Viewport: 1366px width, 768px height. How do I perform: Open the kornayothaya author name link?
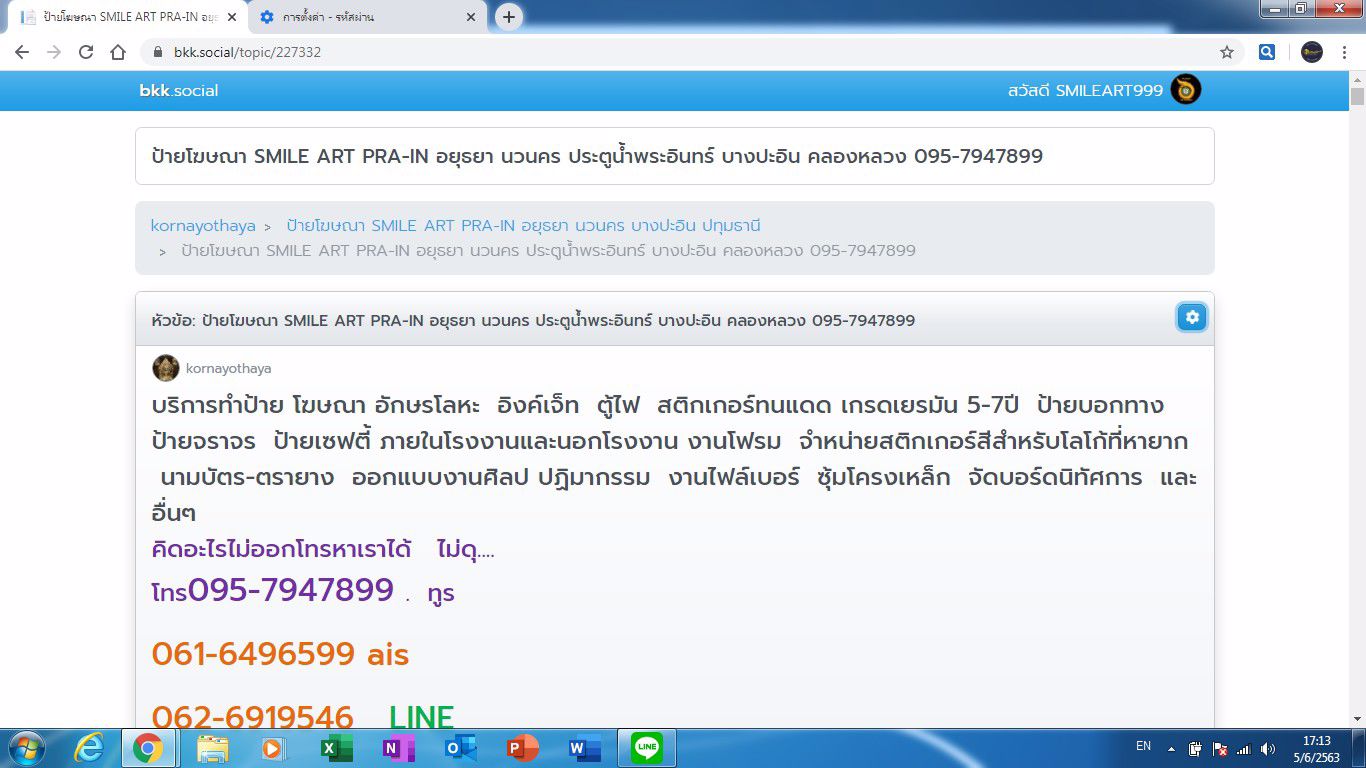point(228,369)
